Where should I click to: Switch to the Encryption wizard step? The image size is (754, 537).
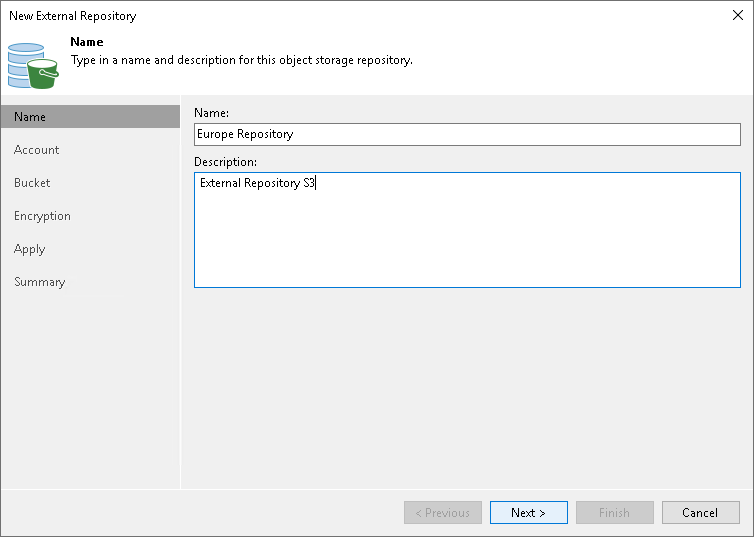coord(42,216)
